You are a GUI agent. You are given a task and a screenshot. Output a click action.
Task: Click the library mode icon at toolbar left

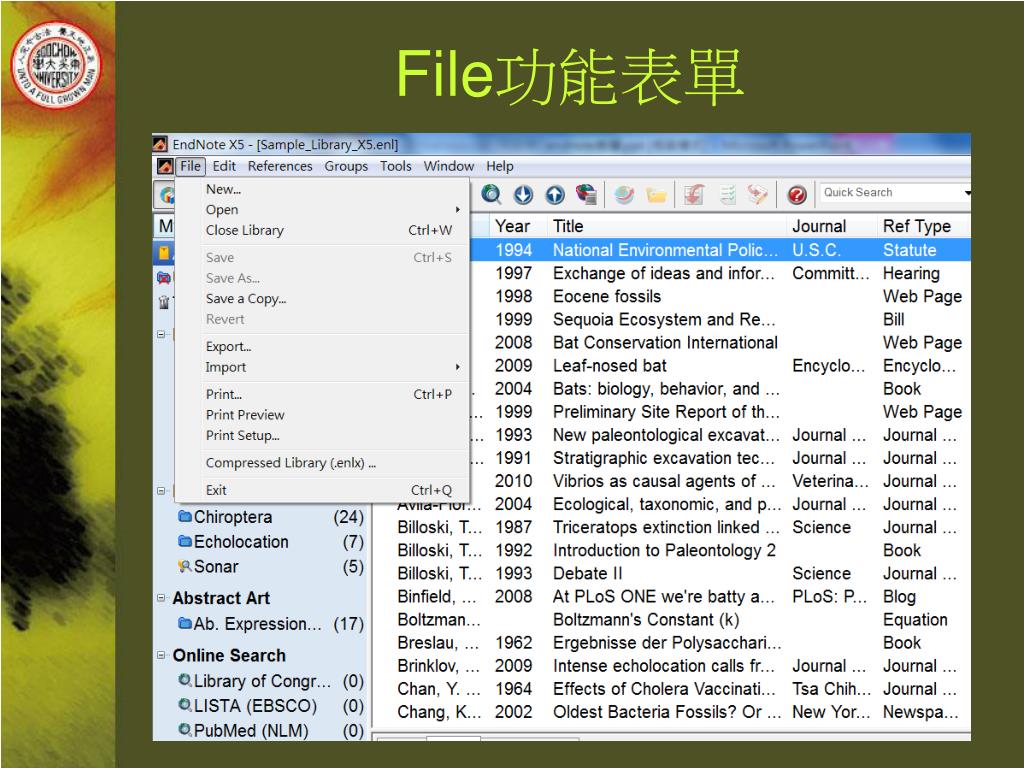166,194
